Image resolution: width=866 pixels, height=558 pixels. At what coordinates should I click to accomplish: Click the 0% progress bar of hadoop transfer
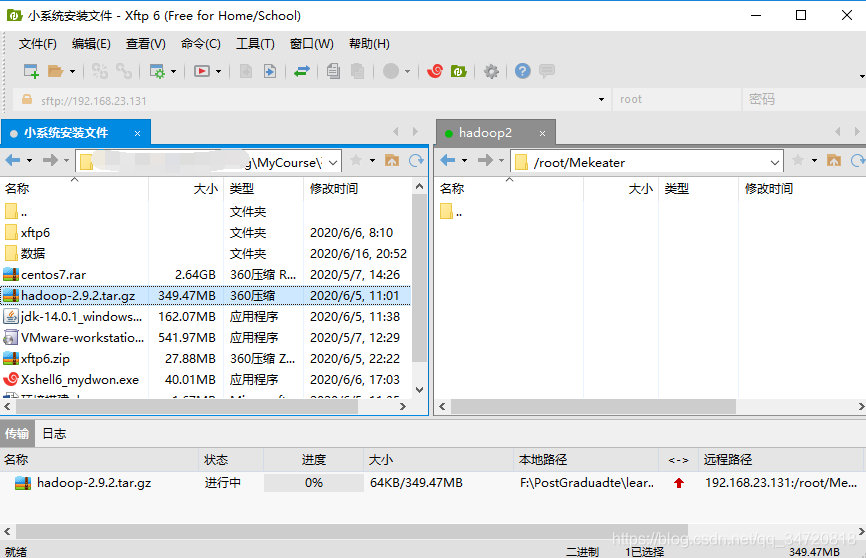point(314,483)
